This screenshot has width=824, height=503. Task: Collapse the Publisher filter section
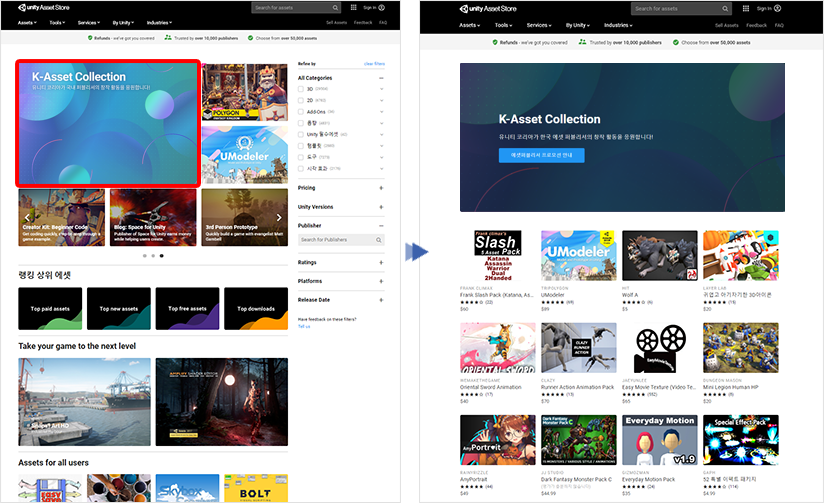click(x=382, y=225)
